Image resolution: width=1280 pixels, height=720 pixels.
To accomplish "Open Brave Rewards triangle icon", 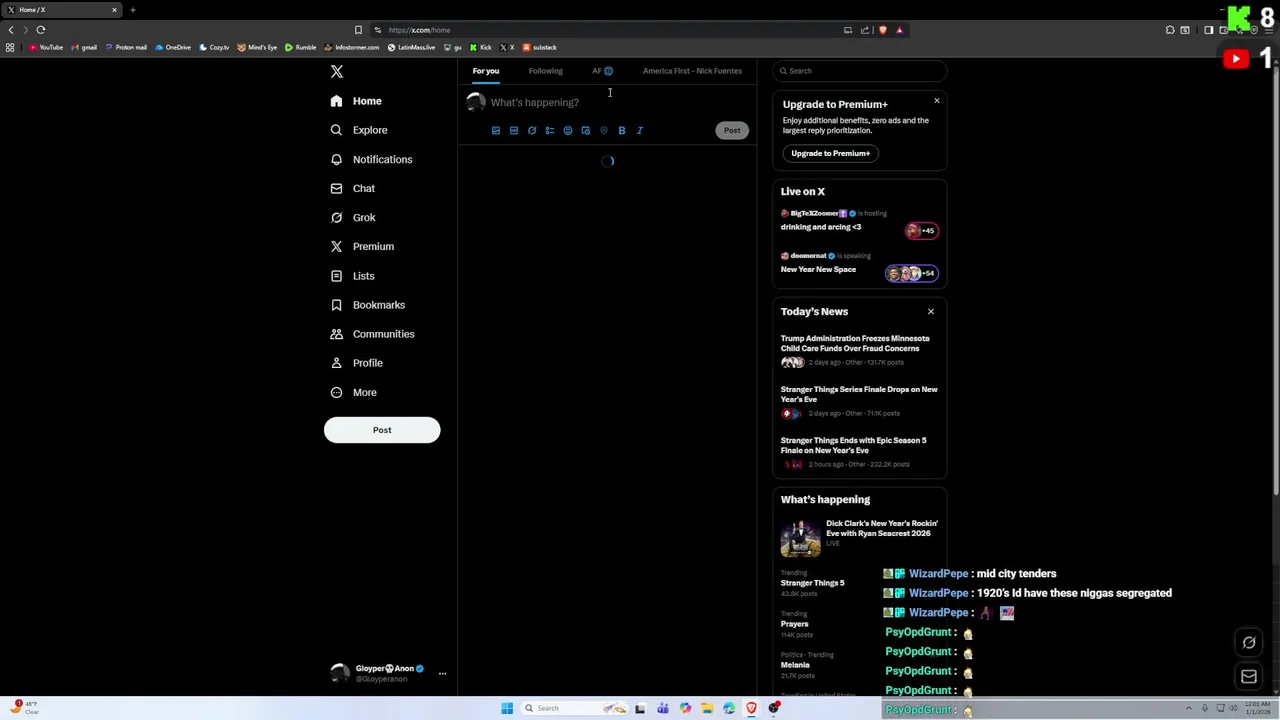I will [899, 30].
